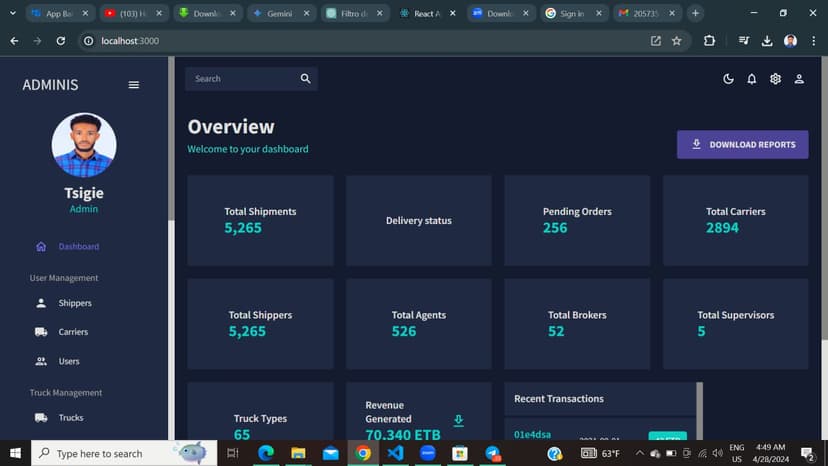
Task: Click the Trucks icon in the sidebar
Action: tap(41, 418)
